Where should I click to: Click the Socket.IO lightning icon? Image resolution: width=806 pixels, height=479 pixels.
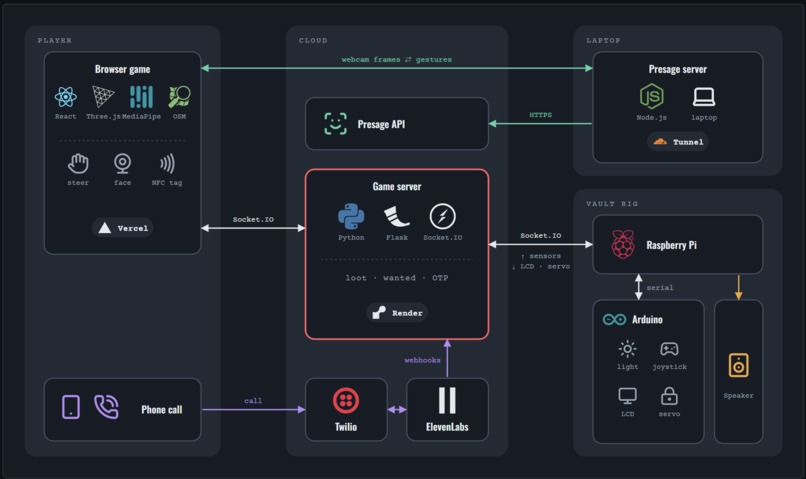443,216
